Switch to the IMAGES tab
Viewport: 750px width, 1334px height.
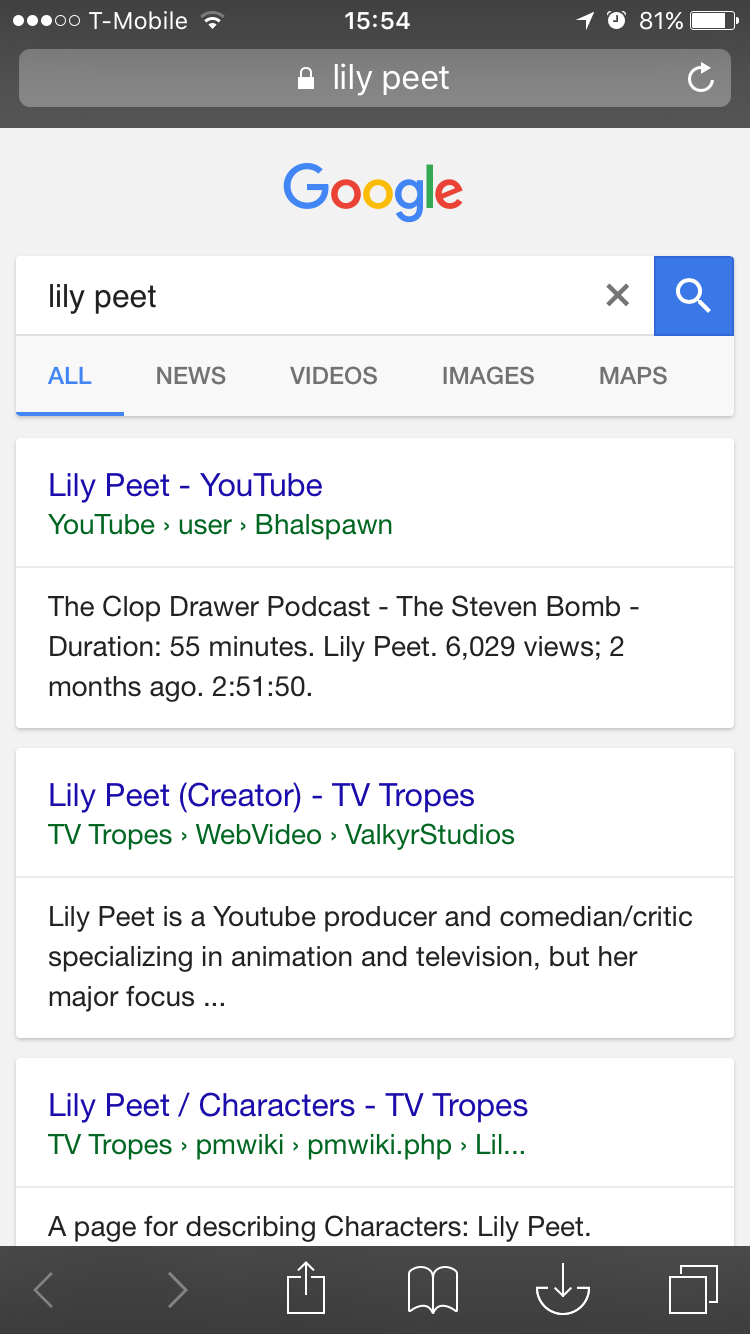coord(487,375)
